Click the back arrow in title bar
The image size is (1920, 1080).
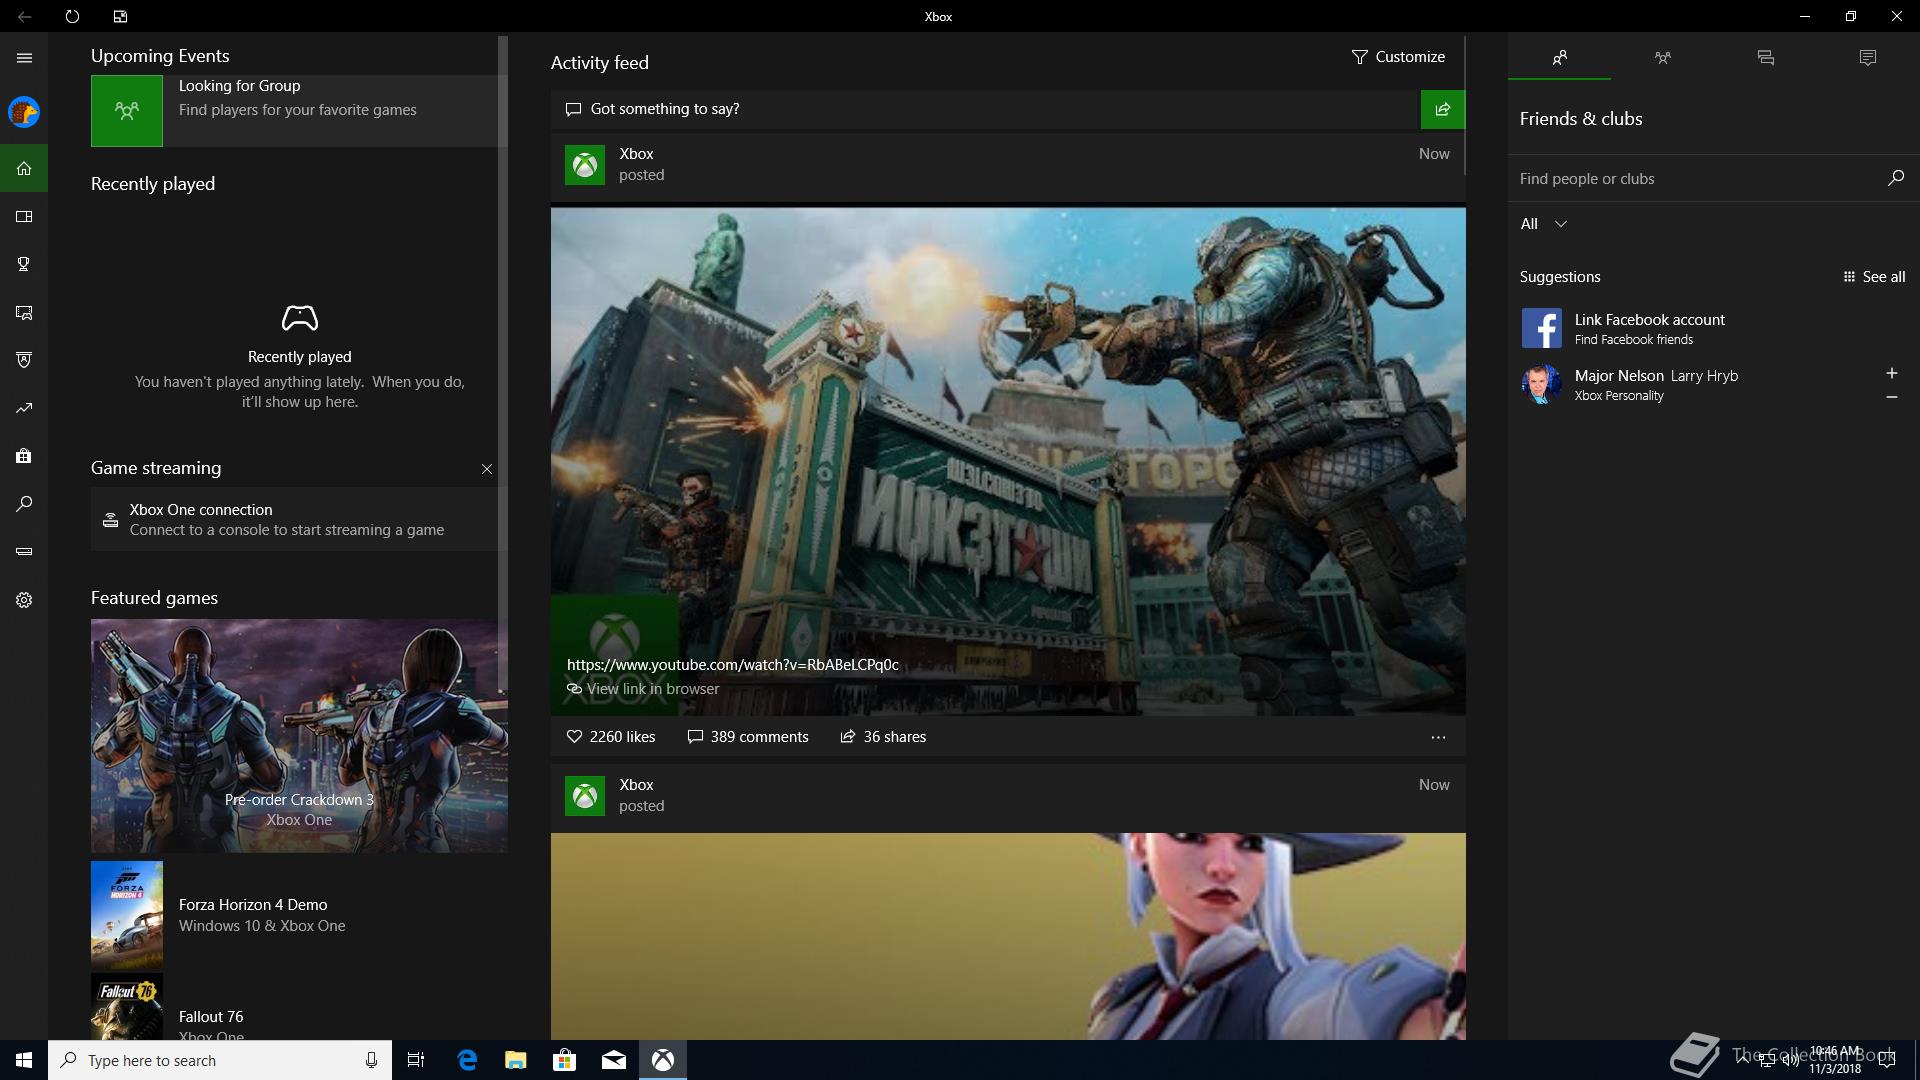tap(24, 16)
